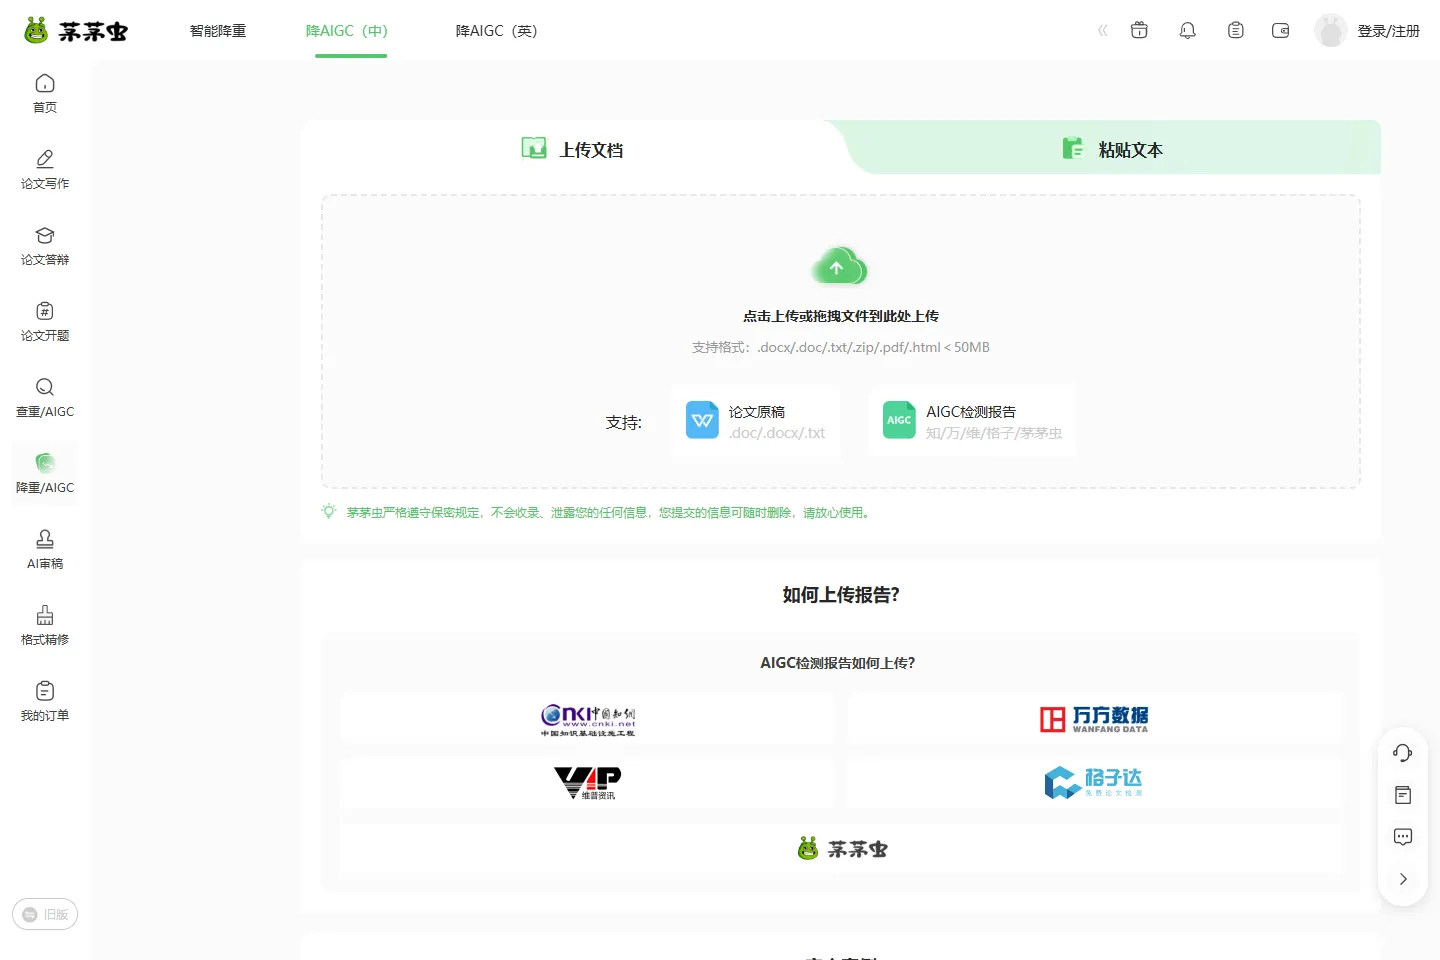
Task: Open the wallet icon in header
Action: click(1281, 31)
